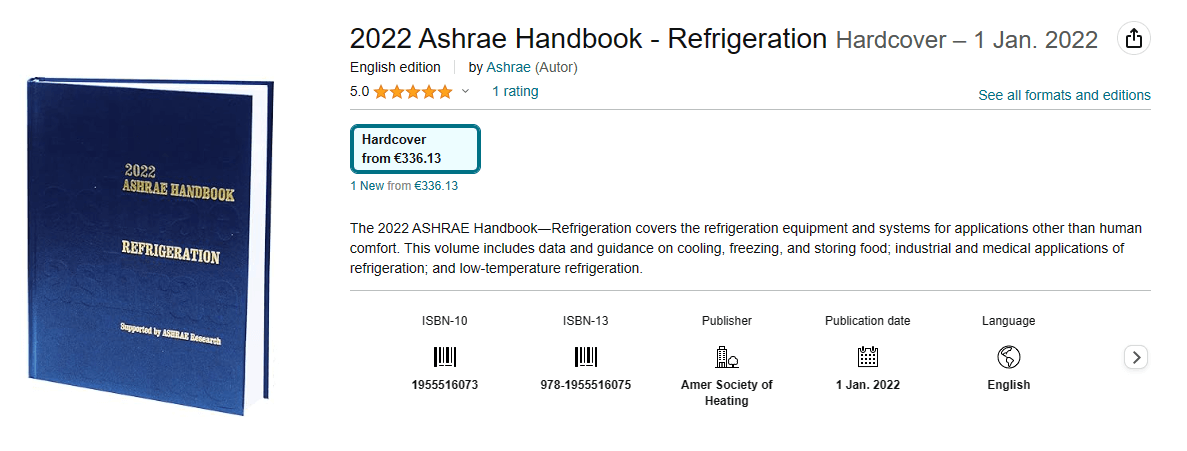Open the Ashrae author link

[x=508, y=67]
